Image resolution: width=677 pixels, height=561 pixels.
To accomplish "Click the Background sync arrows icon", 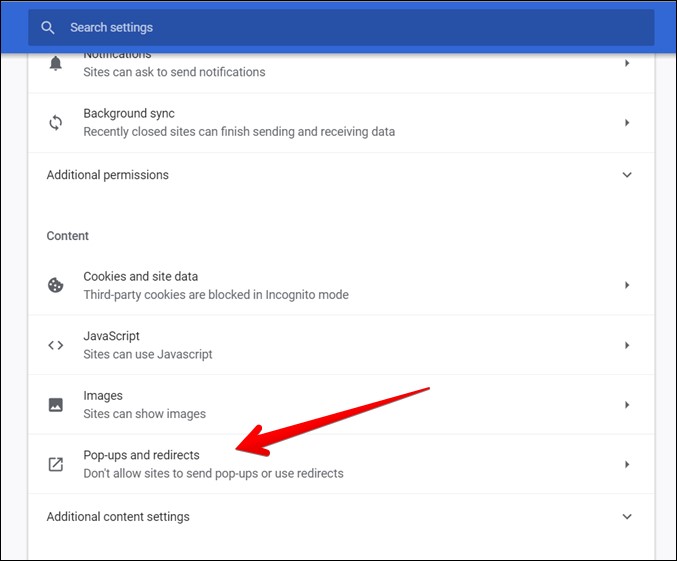I will [55, 123].
